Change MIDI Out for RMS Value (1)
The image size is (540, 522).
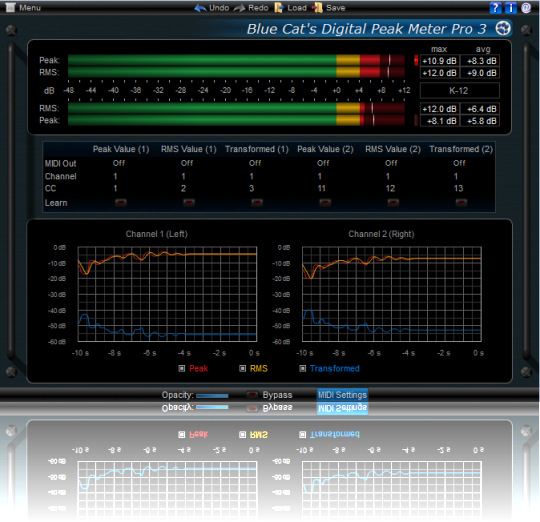pos(187,163)
